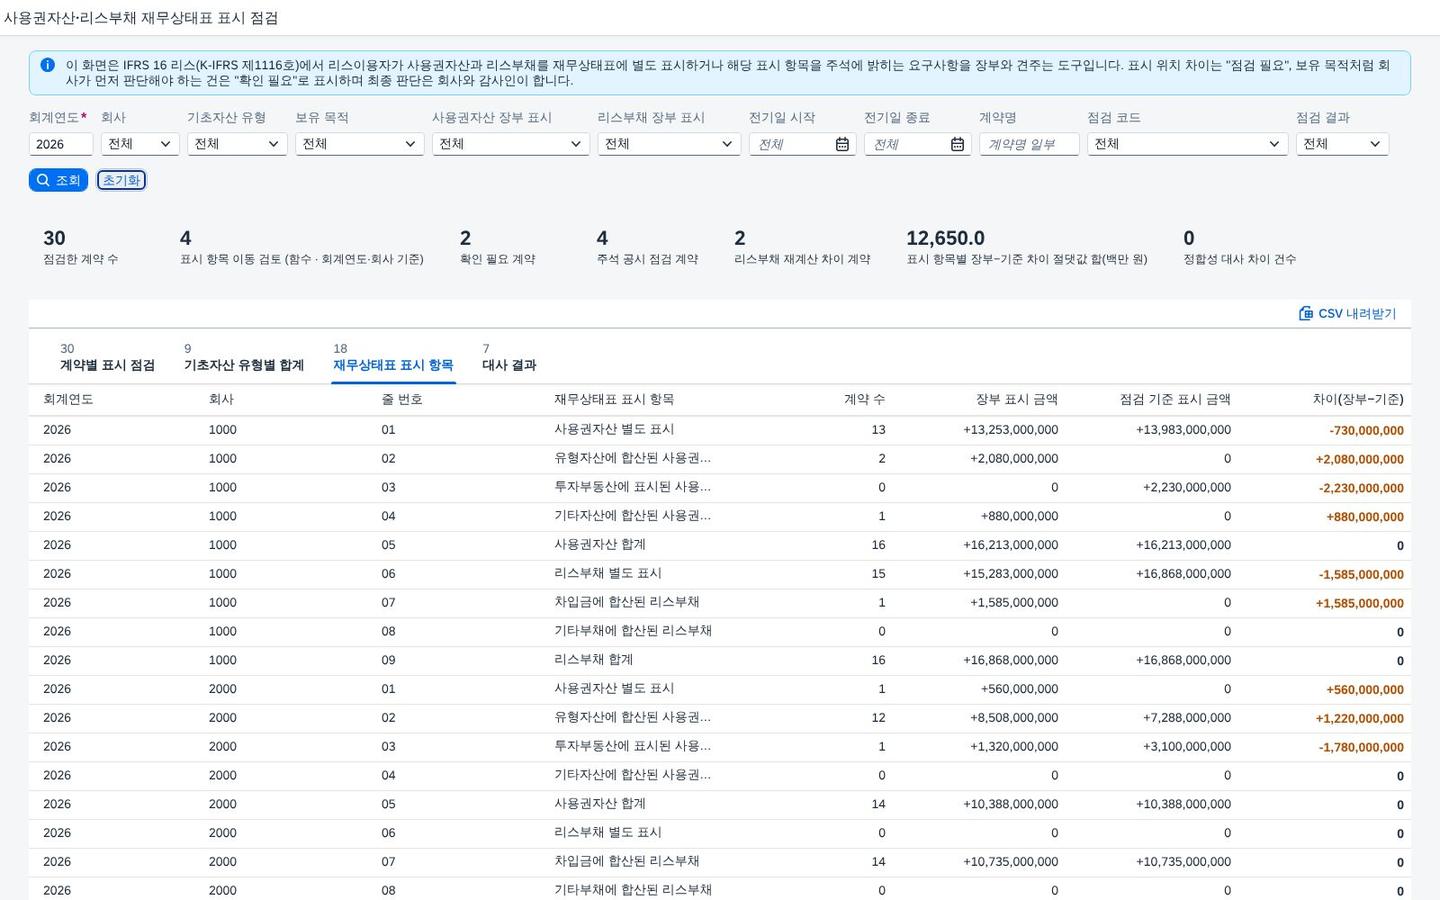Click the +1,585,000,000 difference value
1440x900 pixels.
pyautogui.click(x=1359, y=603)
